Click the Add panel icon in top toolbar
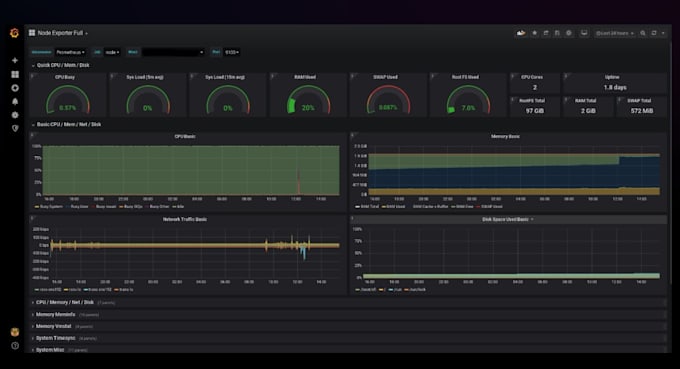This screenshot has height=369, width=680. pos(521,33)
